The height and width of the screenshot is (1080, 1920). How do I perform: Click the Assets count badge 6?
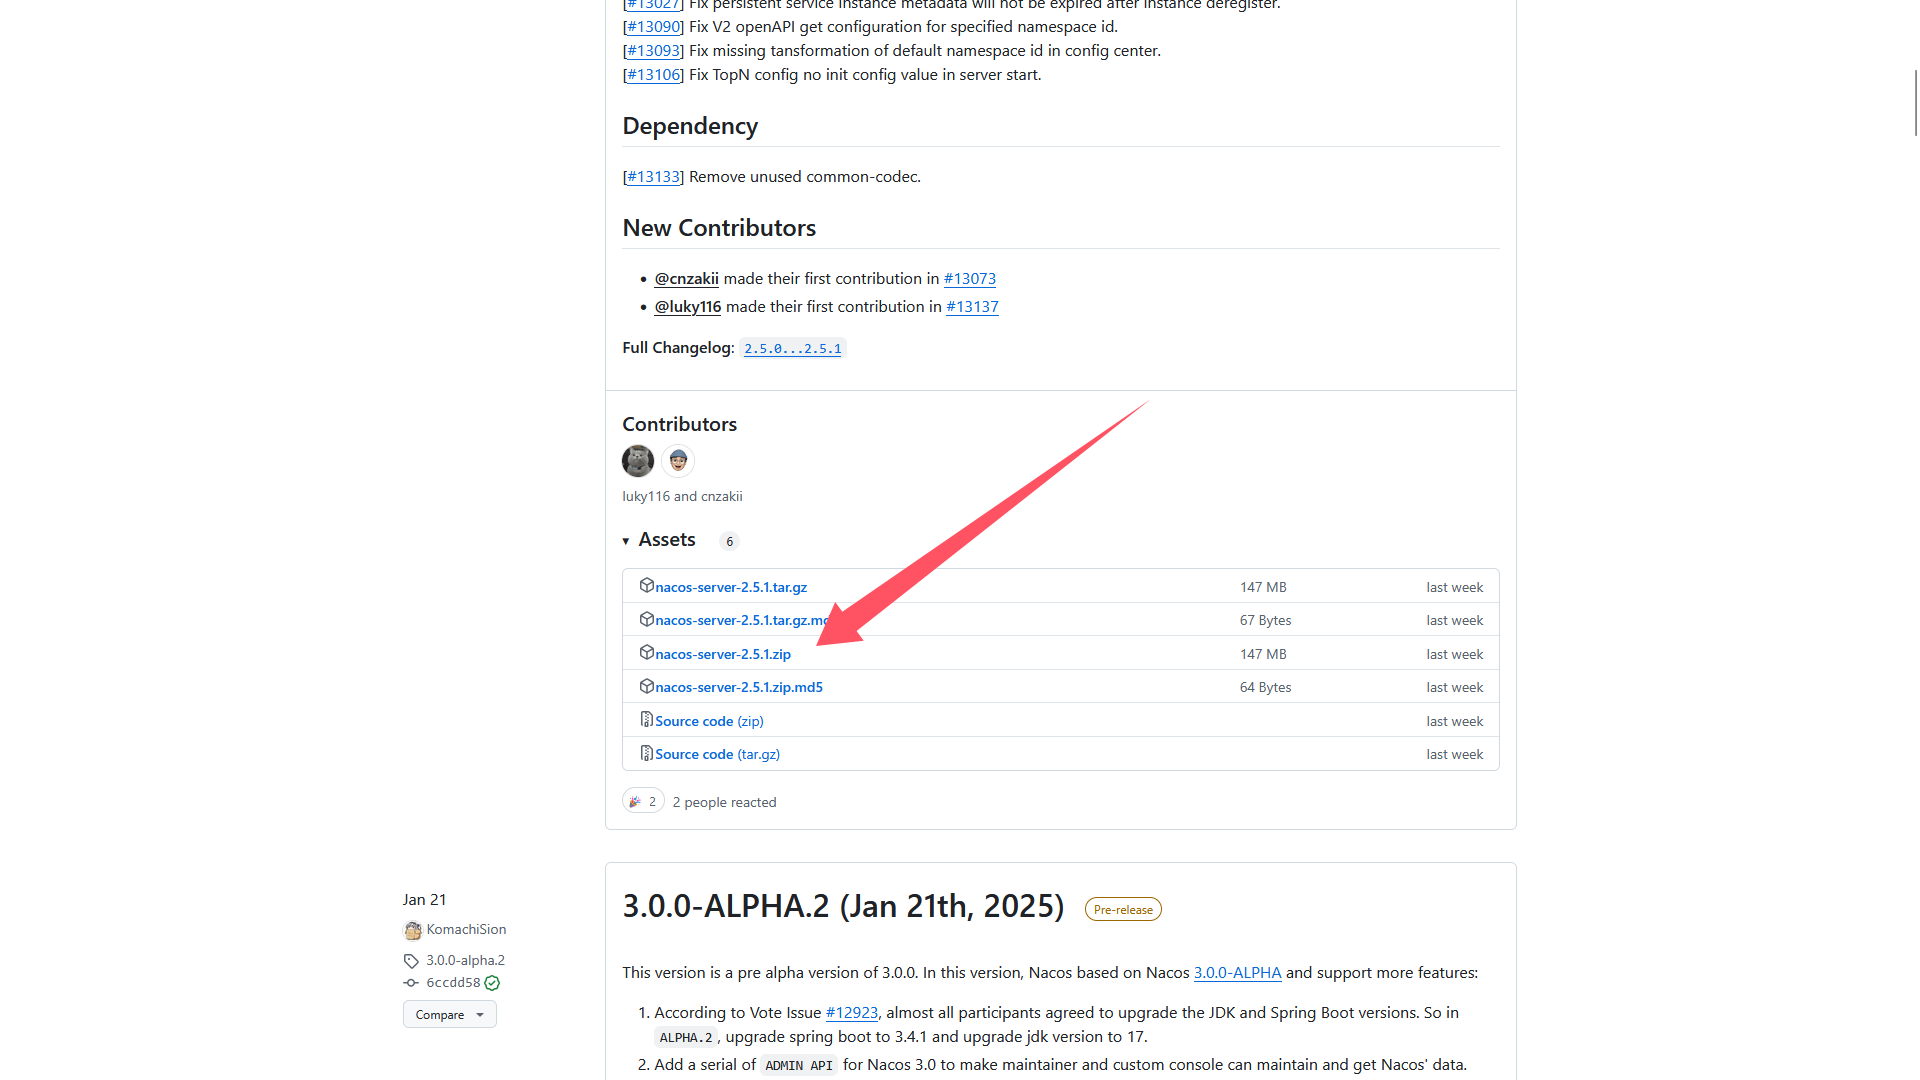coord(729,541)
